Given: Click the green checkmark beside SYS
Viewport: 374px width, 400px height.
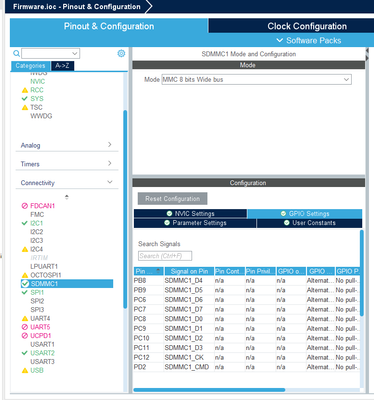Looking at the screenshot, I should click(25, 99).
